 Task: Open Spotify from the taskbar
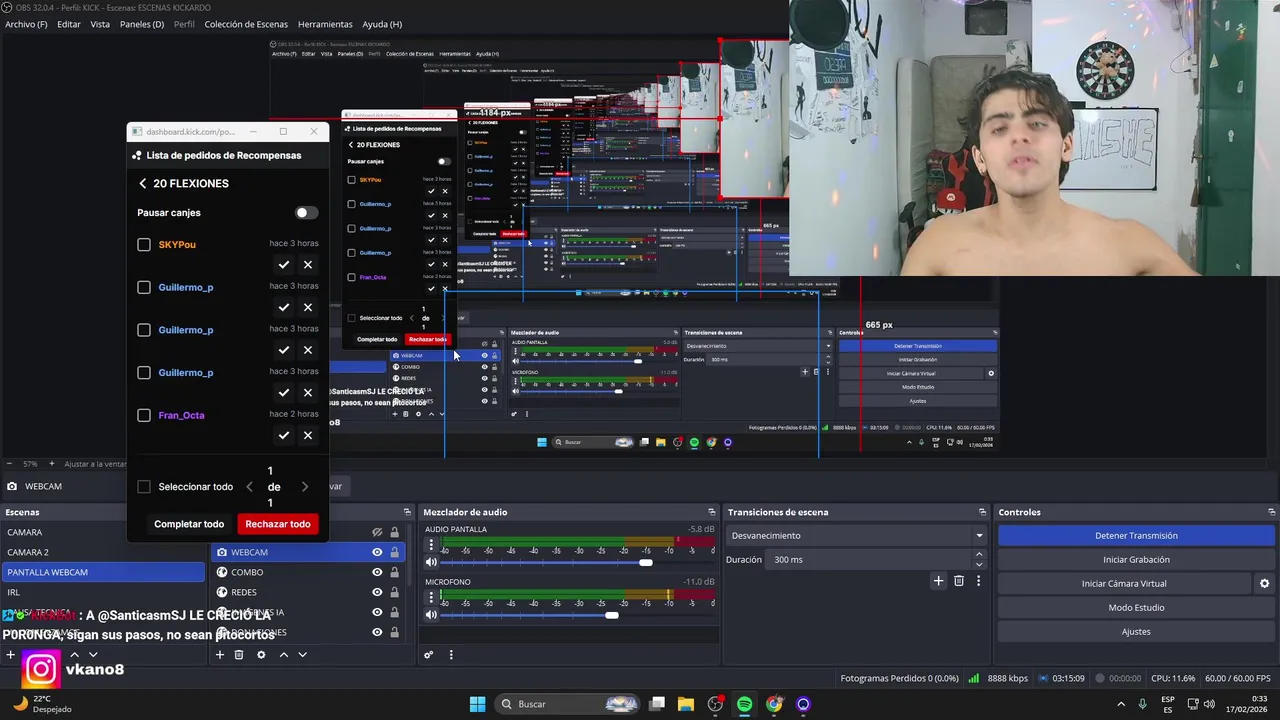tap(745, 704)
